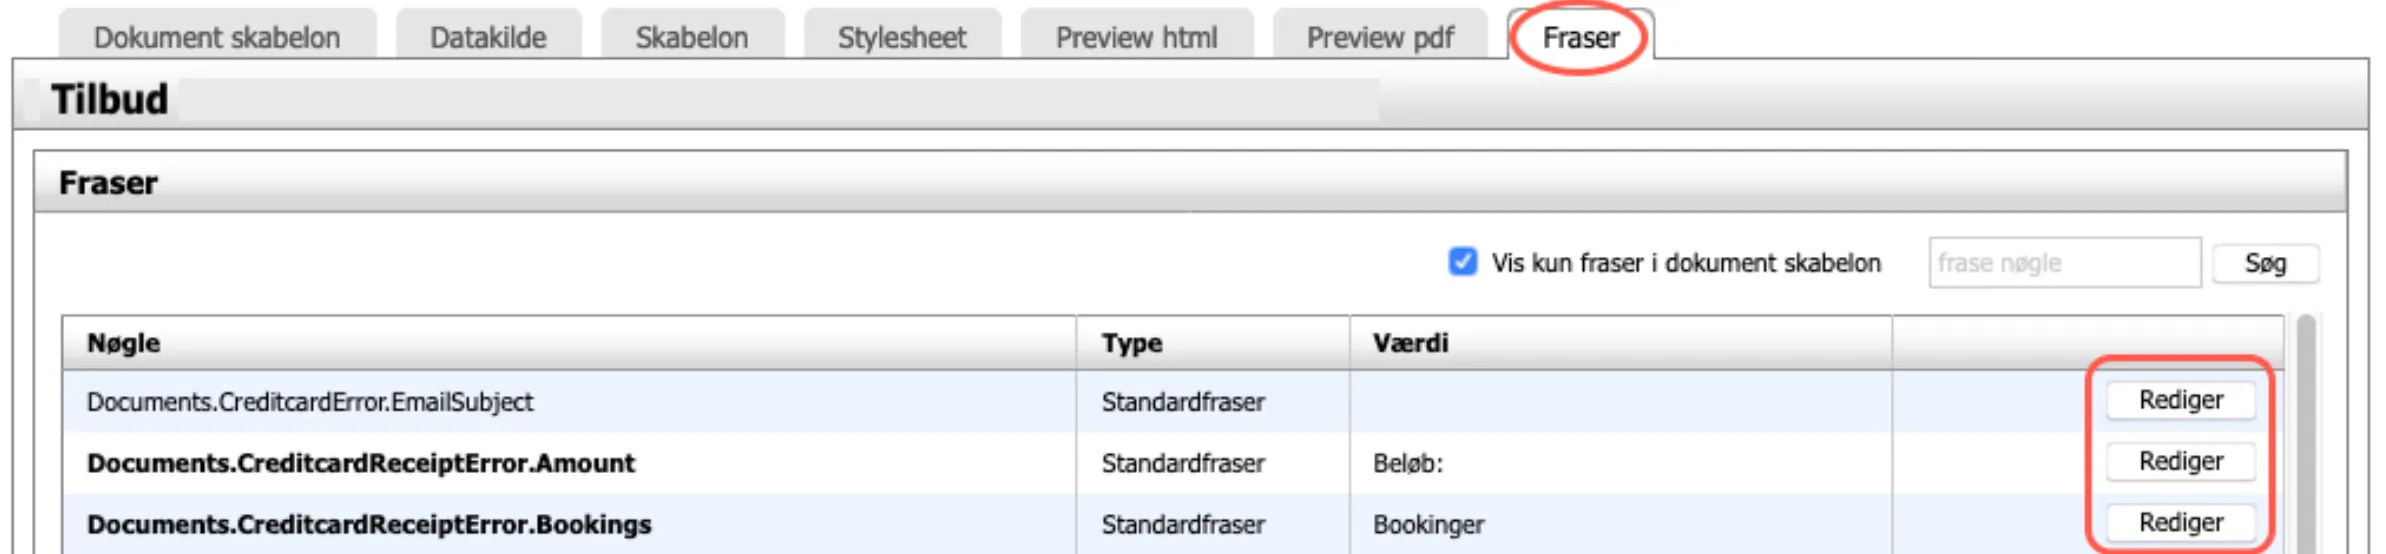The width and height of the screenshot is (2386, 554).
Task: Open the Preview html tab
Action: 1136,37
